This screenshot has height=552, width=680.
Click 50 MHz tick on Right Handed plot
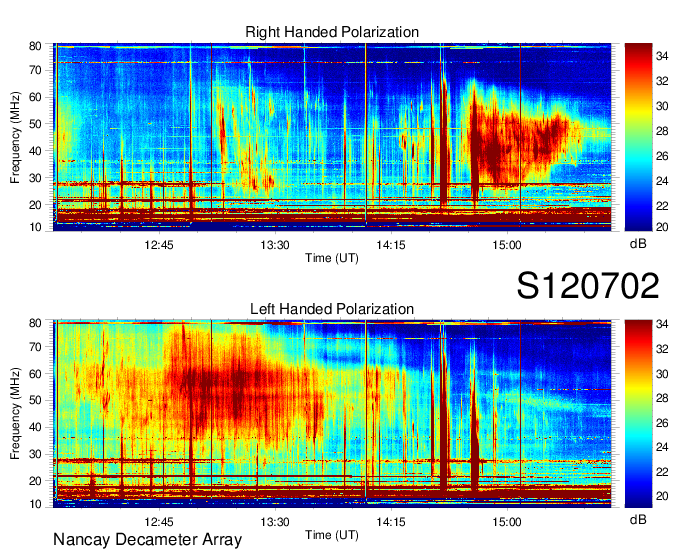point(35,124)
